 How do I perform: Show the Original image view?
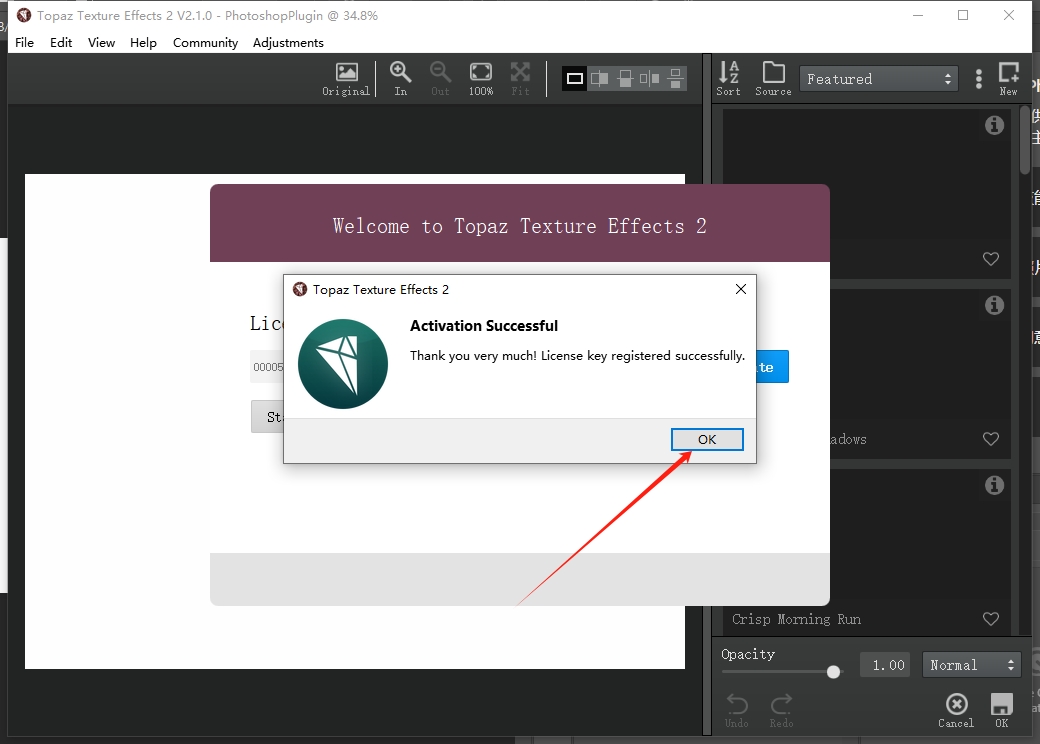[x=346, y=79]
